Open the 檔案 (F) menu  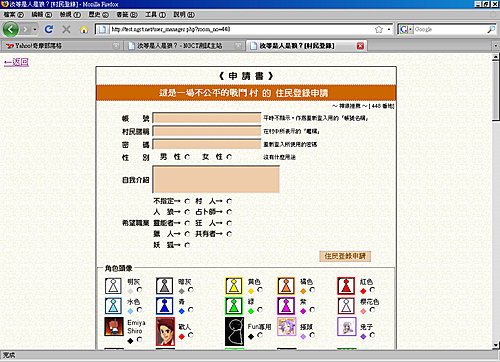tap(14, 15)
